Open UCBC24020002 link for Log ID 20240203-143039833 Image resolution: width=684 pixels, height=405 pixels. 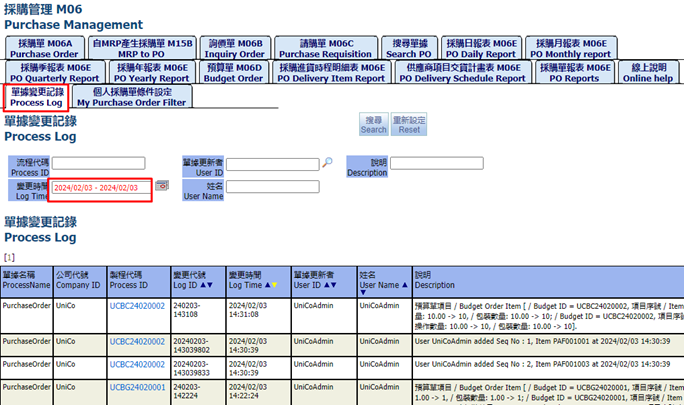[137, 364]
